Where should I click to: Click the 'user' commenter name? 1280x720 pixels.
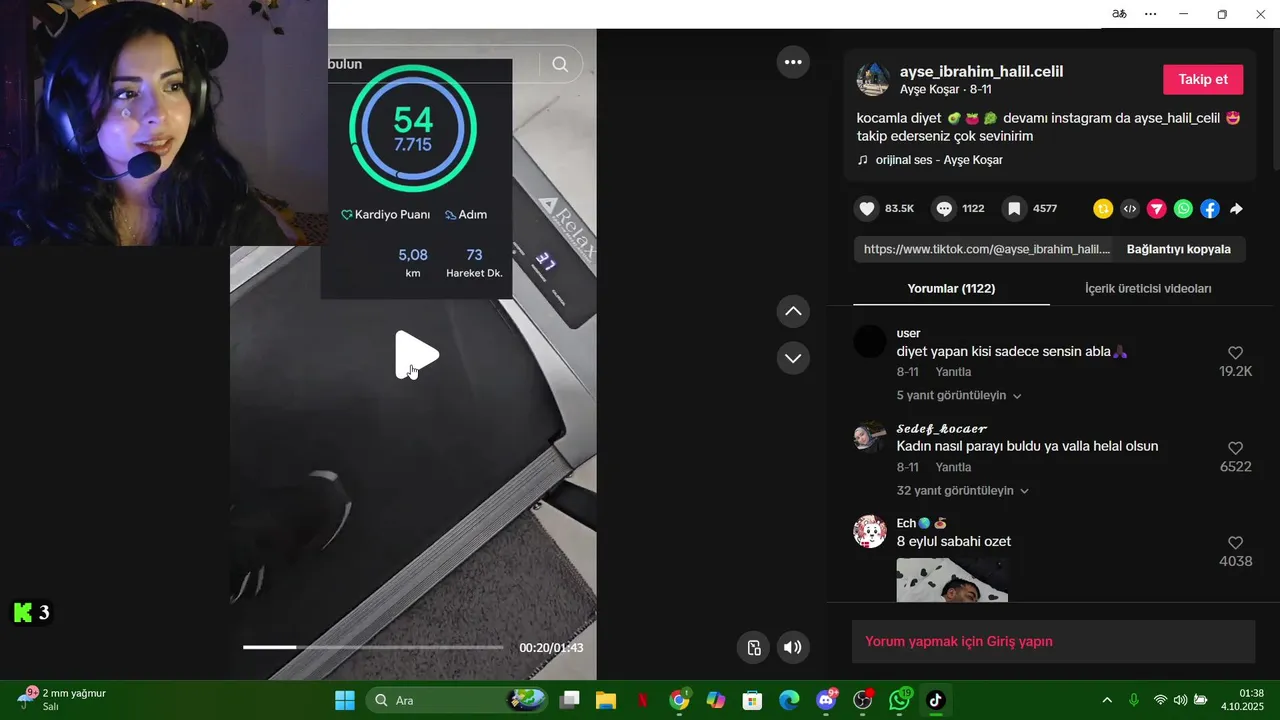click(908, 333)
